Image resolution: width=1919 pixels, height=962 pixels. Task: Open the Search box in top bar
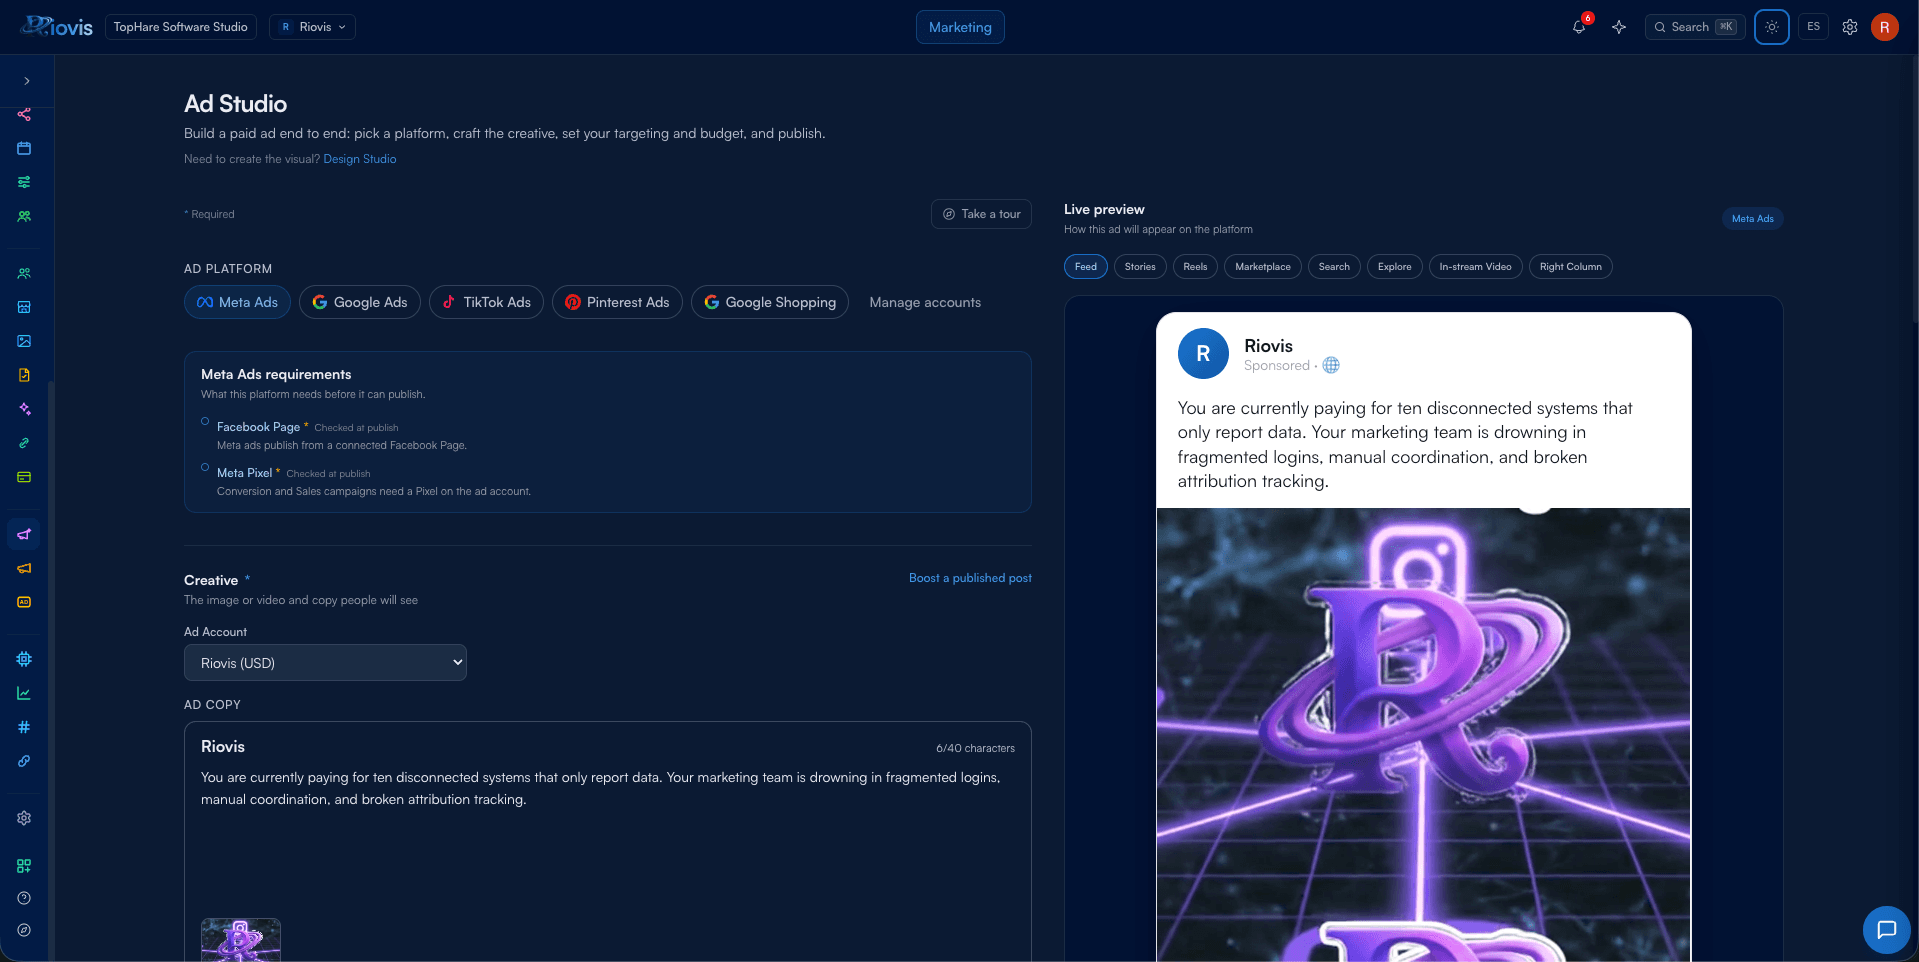point(1695,27)
